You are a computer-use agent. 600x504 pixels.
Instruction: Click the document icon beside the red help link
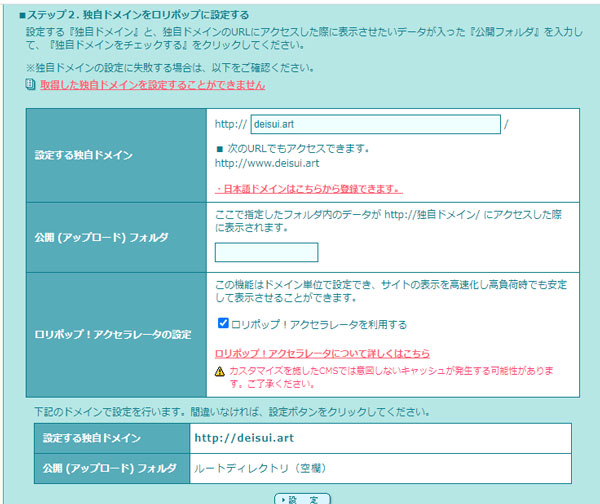tap(30, 84)
